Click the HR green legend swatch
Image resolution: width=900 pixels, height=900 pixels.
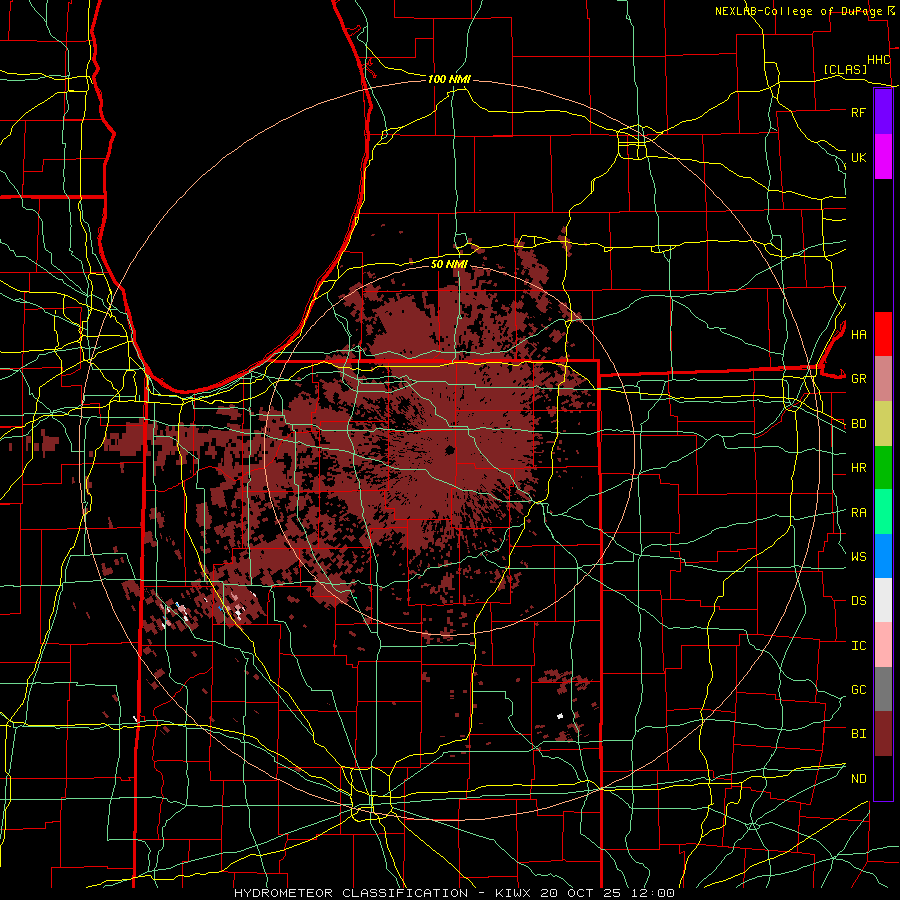coord(883,468)
